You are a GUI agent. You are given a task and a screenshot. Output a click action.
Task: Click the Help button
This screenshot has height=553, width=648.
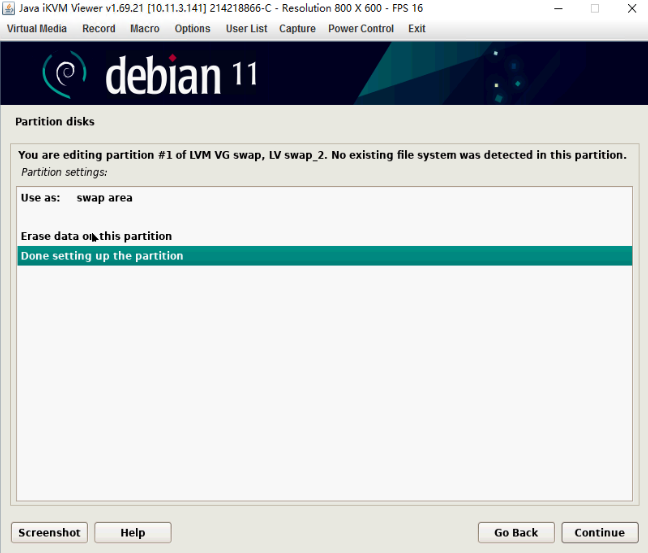133,532
